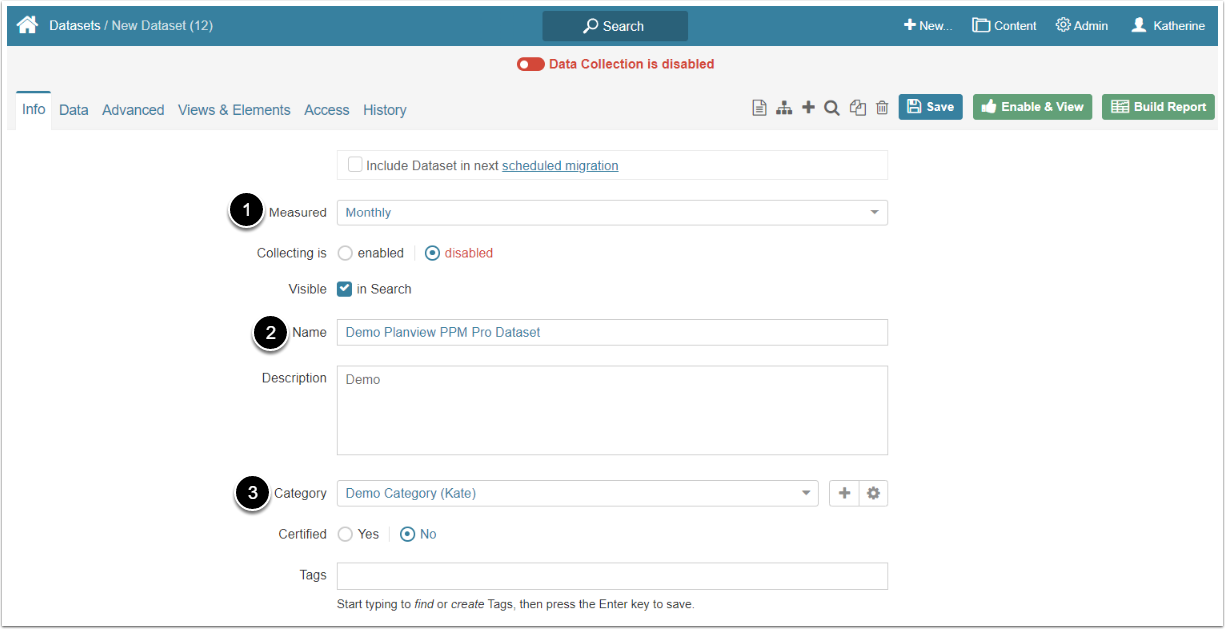Add new category with plus button

click(844, 493)
